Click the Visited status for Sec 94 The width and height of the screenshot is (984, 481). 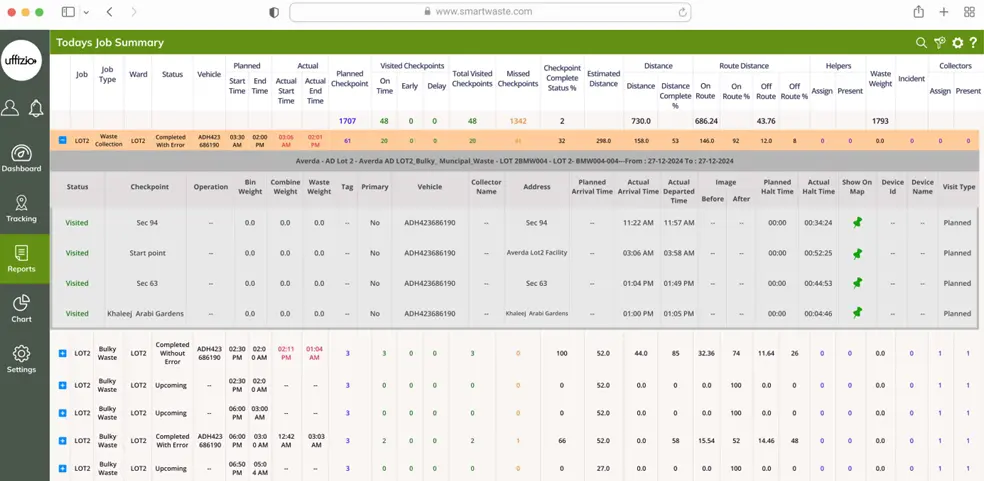pyautogui.click(x=77, y=223)
